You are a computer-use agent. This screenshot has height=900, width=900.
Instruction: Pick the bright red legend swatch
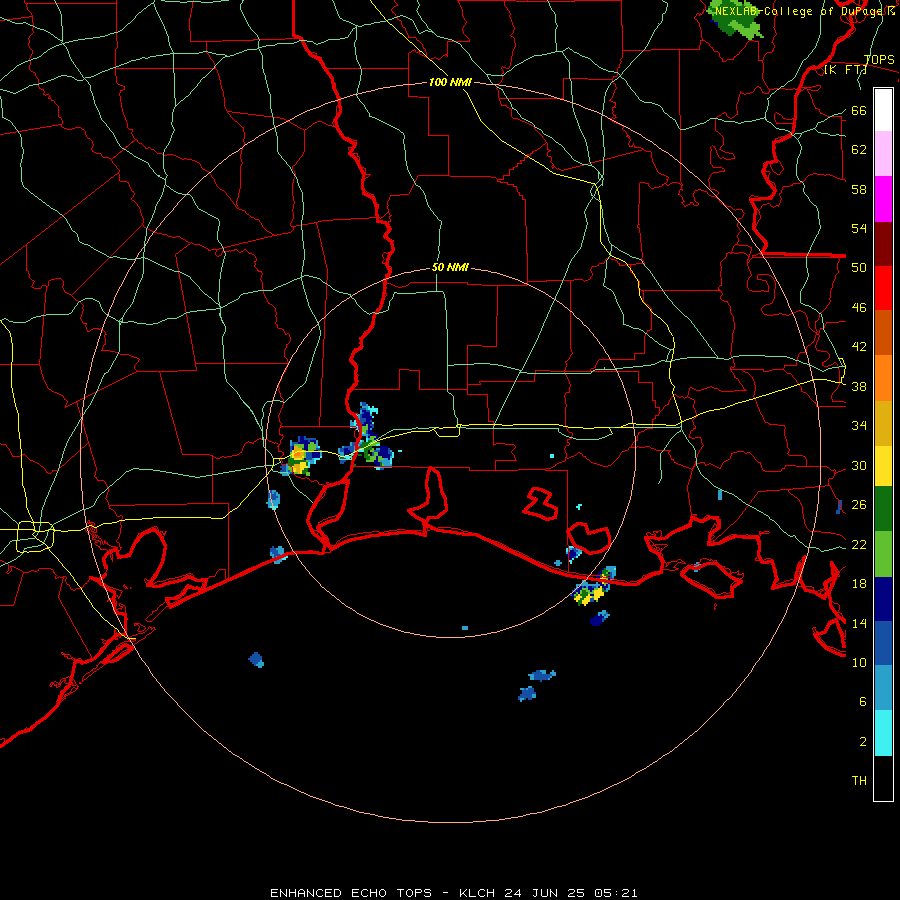coord(883,288)
